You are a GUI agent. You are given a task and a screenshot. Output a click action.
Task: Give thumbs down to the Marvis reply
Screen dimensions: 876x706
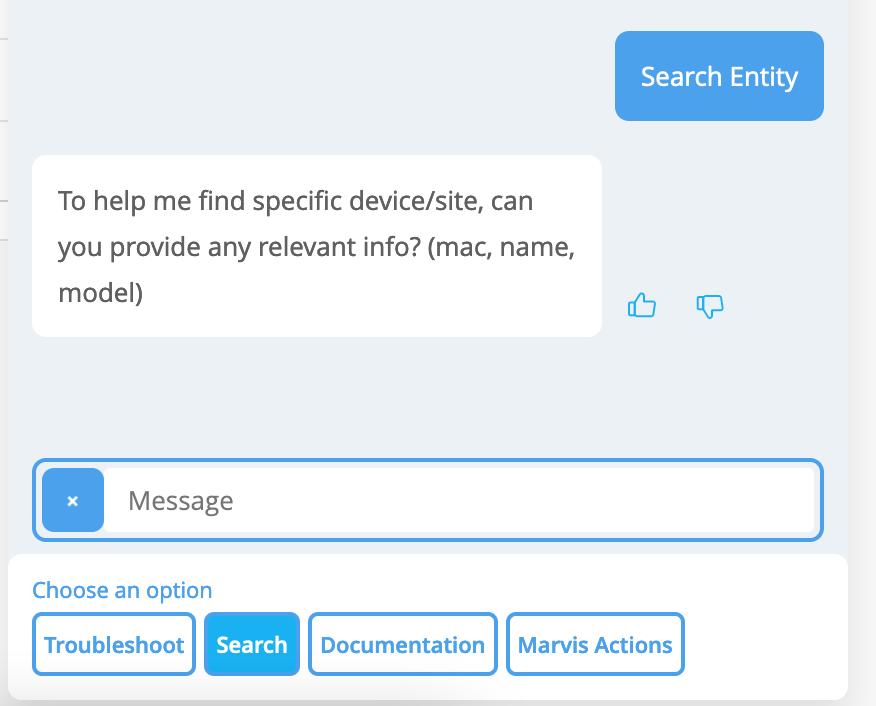click(709, 306)
